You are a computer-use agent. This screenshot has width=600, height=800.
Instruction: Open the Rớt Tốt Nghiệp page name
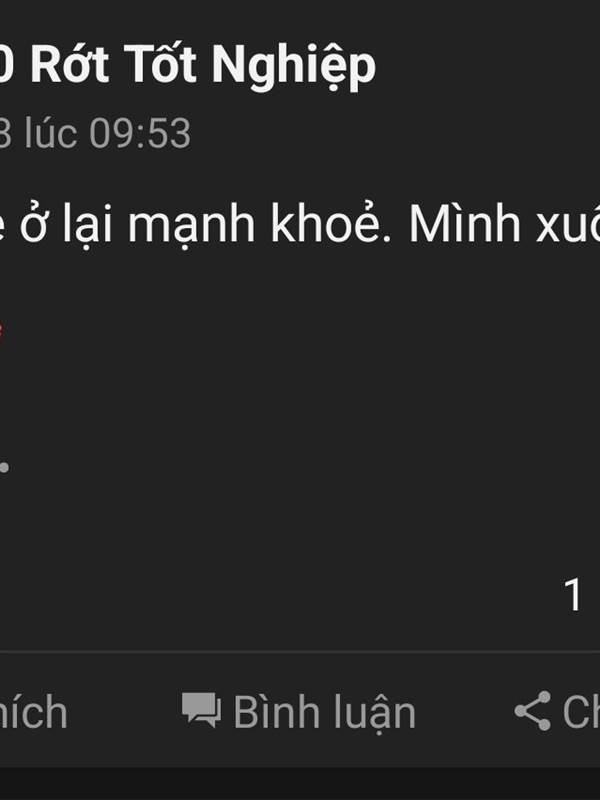pyautogui.click(x=203, y=67)
